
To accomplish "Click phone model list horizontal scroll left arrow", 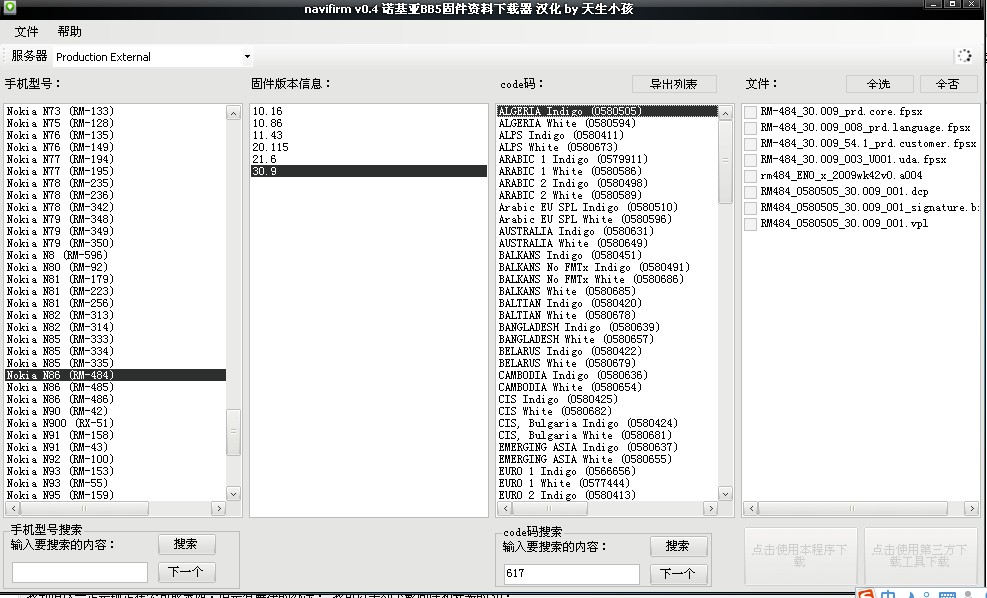I will (x=13, y=508).
